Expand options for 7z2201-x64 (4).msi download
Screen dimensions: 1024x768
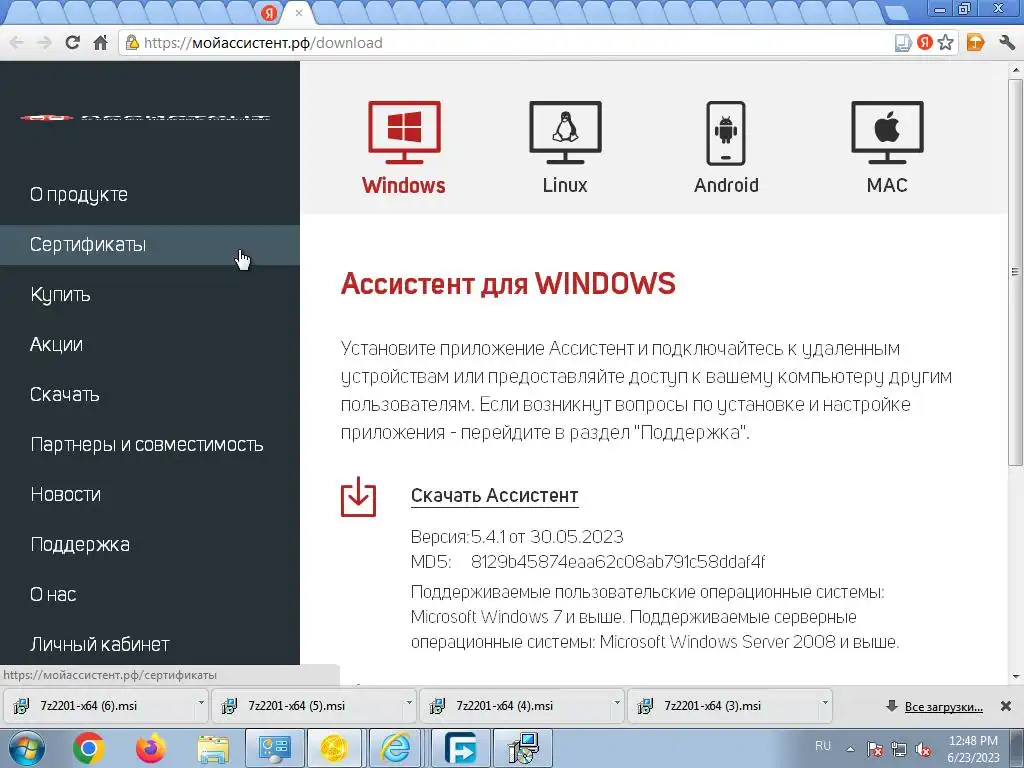click(x=616, y=704)
